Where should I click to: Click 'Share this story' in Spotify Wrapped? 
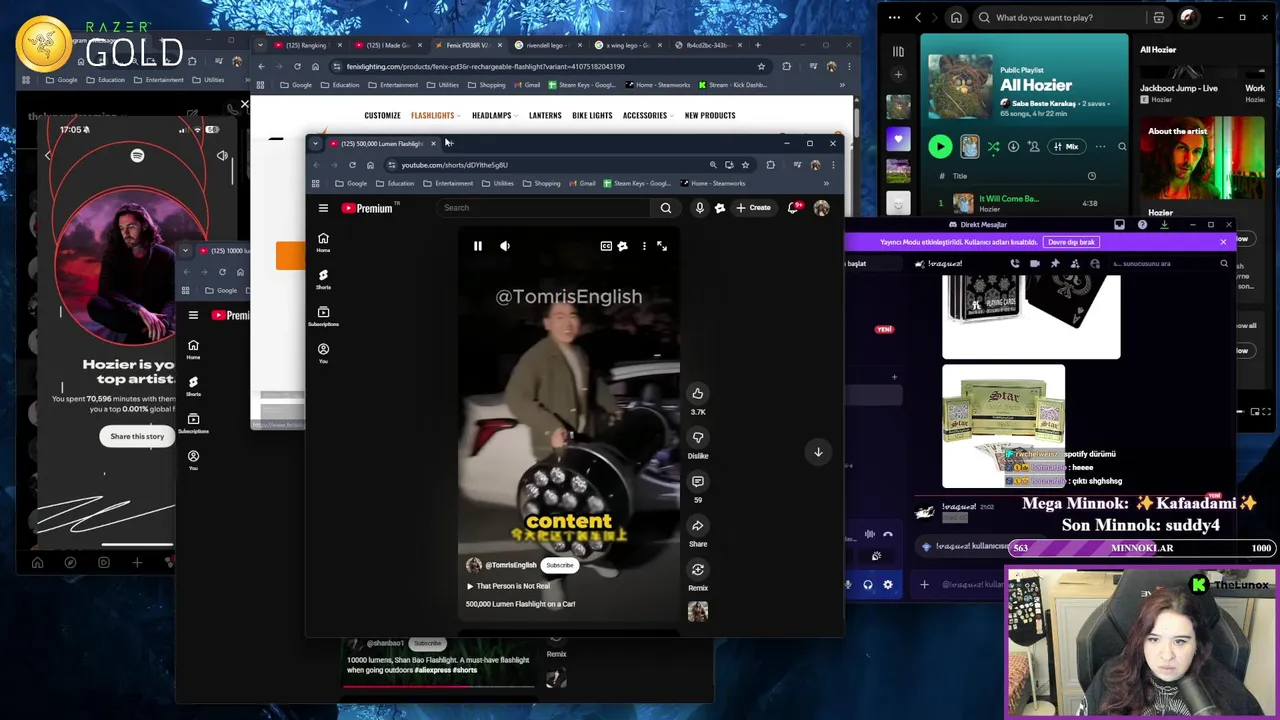[137, 436]
